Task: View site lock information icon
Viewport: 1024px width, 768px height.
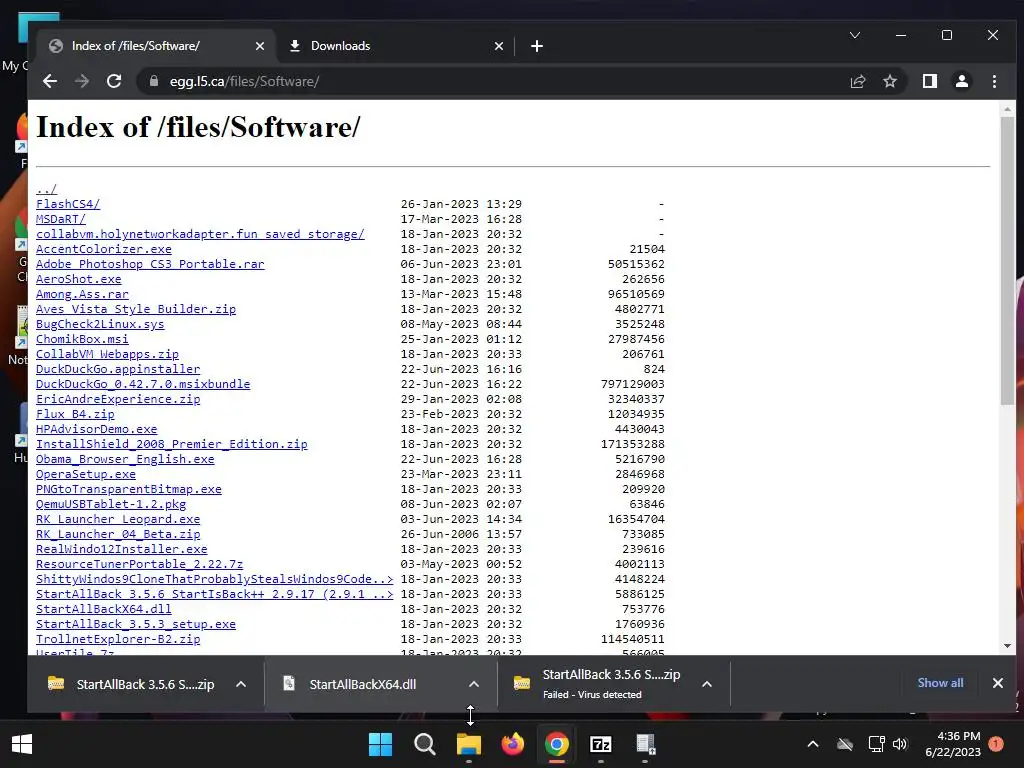Action: click(x=153, y=81)
